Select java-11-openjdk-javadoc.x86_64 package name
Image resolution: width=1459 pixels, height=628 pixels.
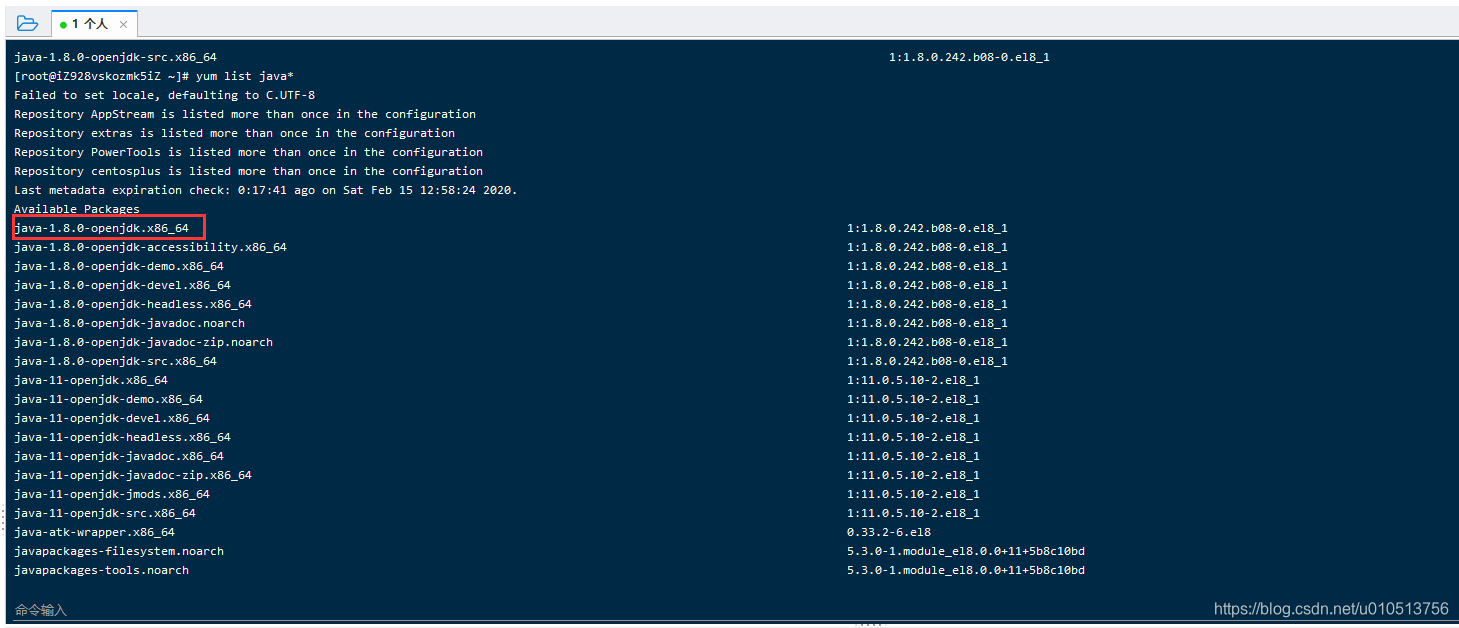click(119, 456)
